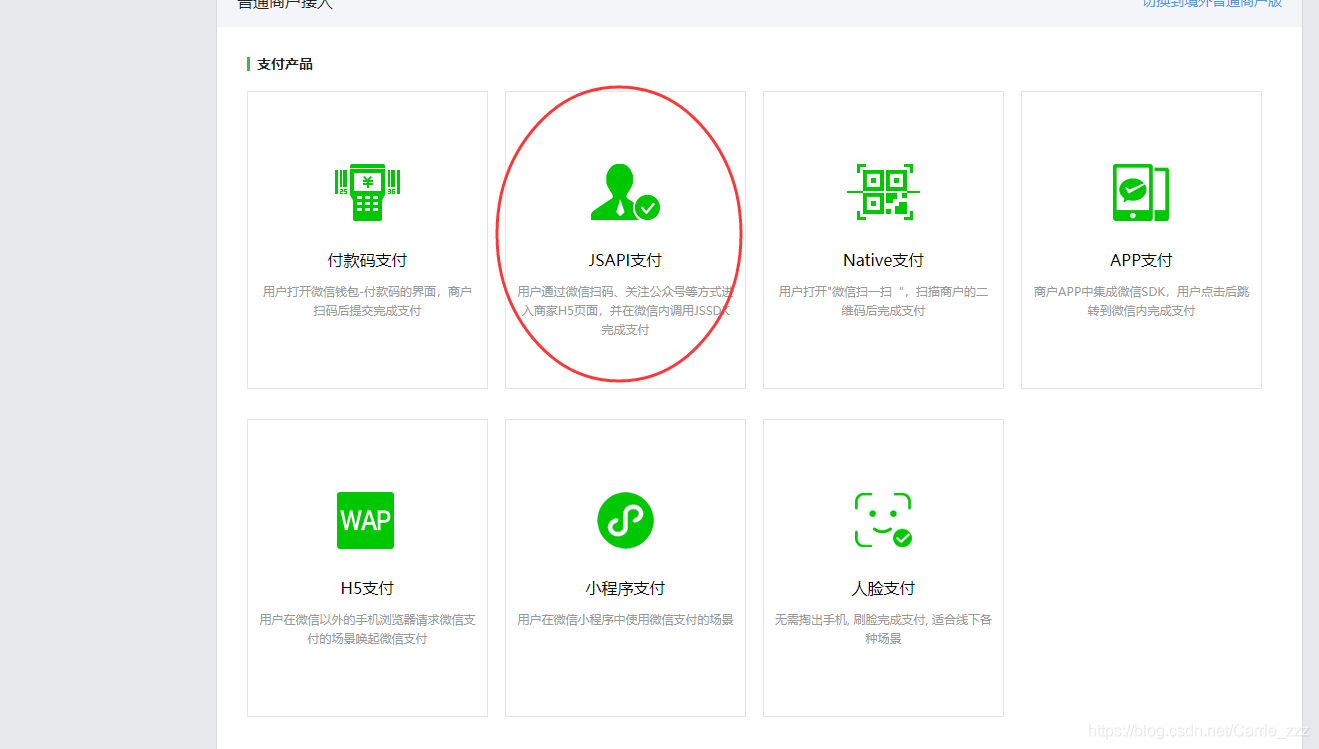Click the JSAPI支付 person icon inside red circle
1319x749 pixels.
624,191
